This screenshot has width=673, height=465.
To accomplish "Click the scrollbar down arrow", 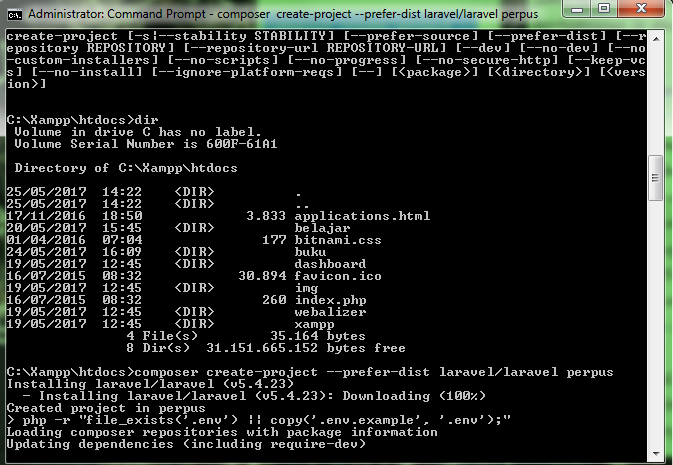I will click(655, 454).
